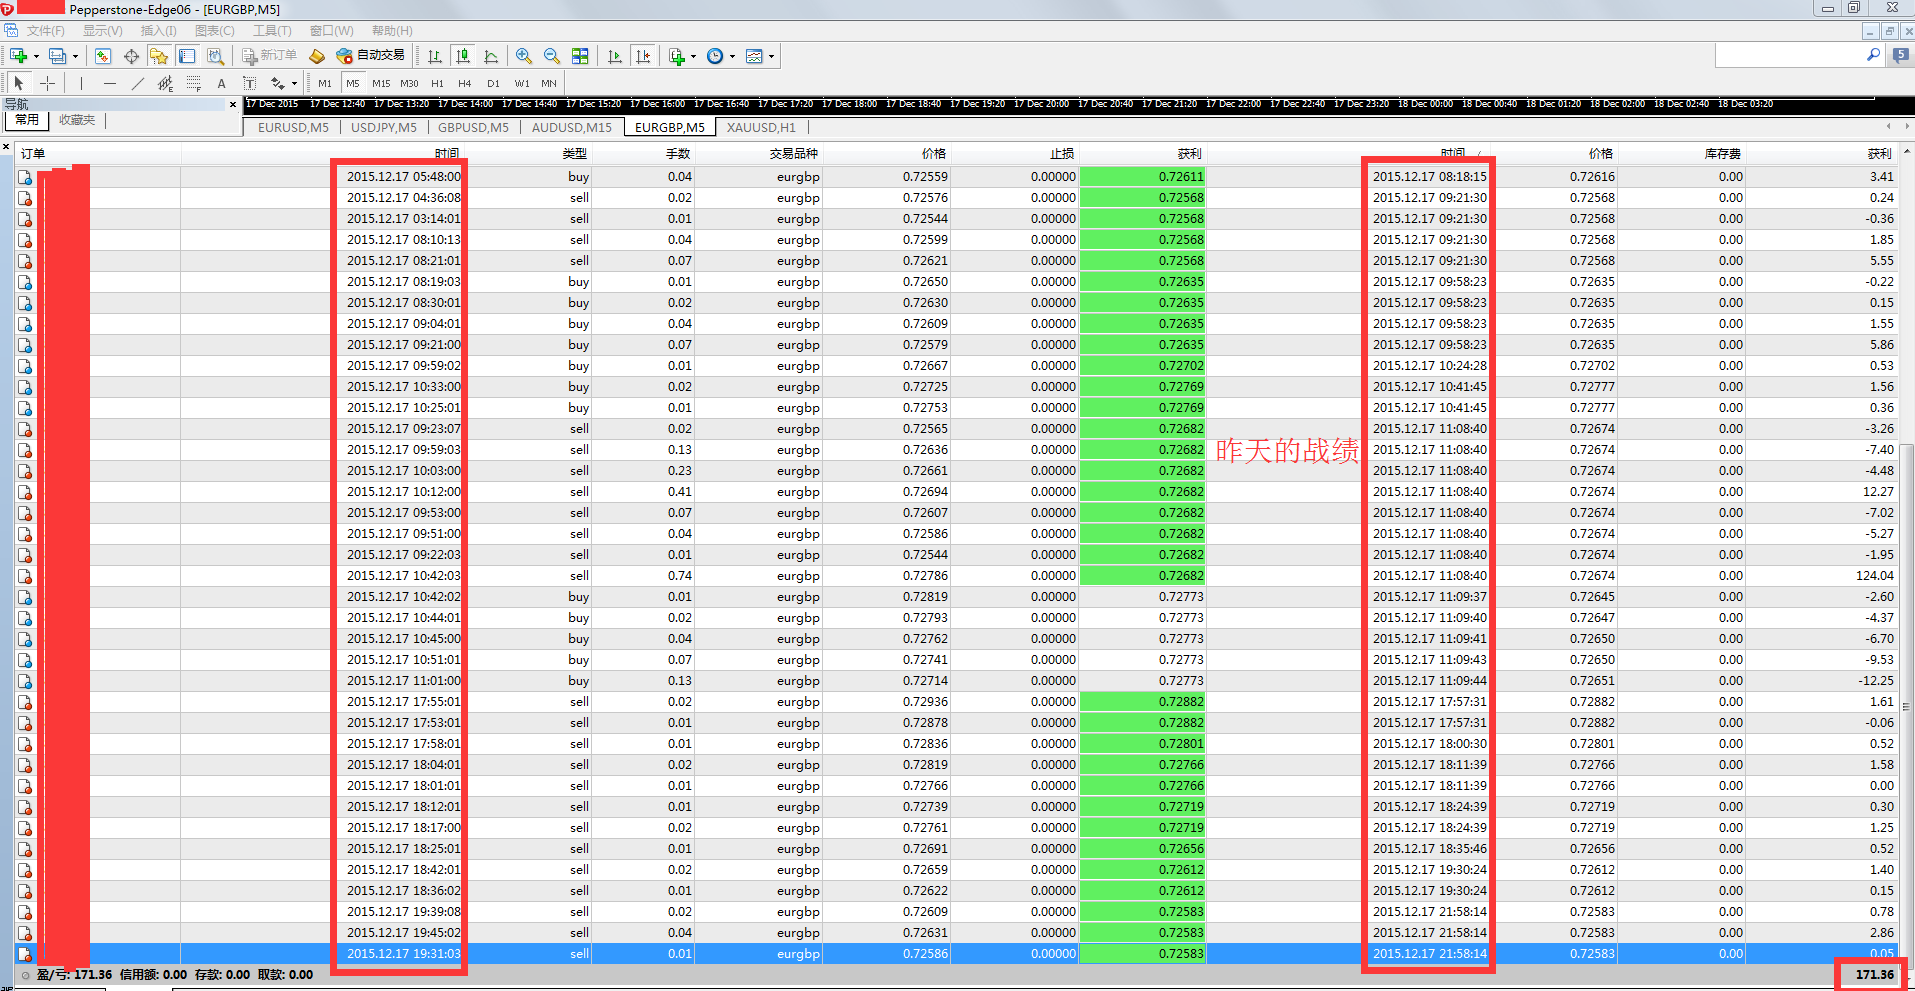The width and height of the screenshot is (1915, 991).
Task: Show the Market Watch window
Action: [103, 56]
